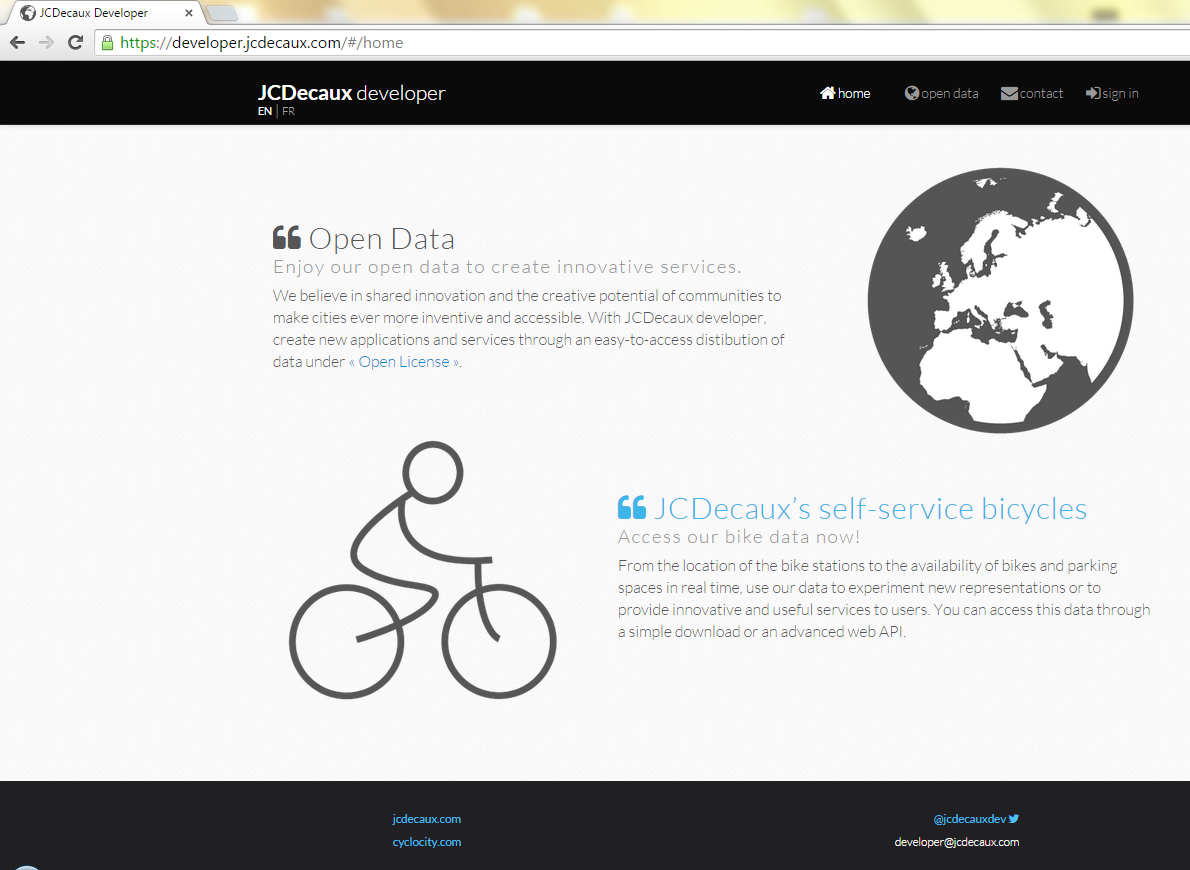This screenshot has width=1190, height=870.
Task: Open cyclocity.com footer link
Action: pyautogui.click(x=427, y=842)
